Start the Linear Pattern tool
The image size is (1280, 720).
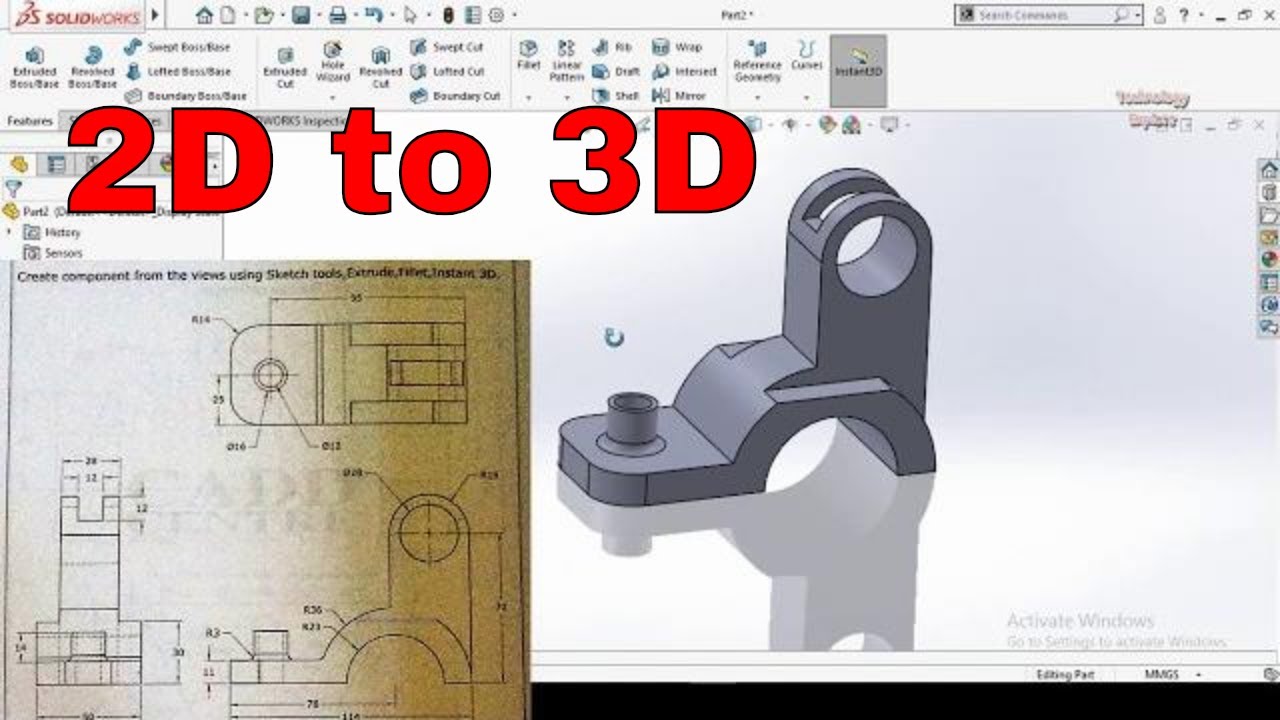click(x=566, y=61)
